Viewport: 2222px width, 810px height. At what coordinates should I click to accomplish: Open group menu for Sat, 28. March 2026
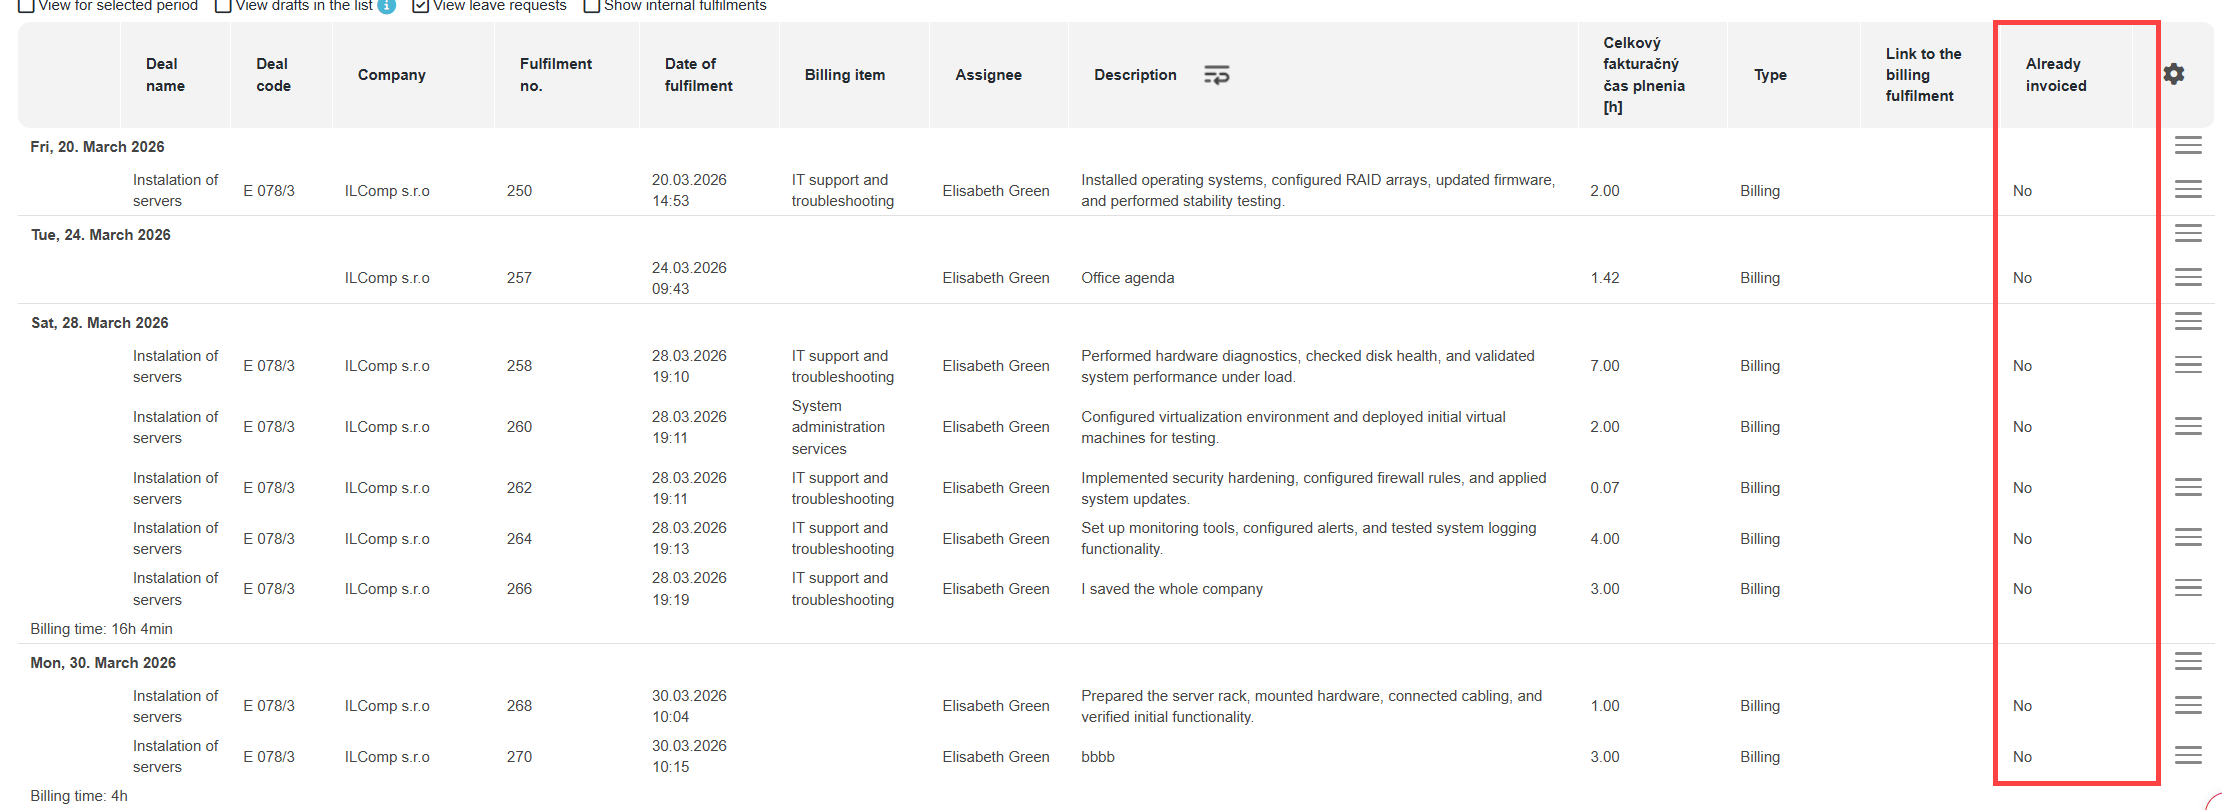[2188, 321]
